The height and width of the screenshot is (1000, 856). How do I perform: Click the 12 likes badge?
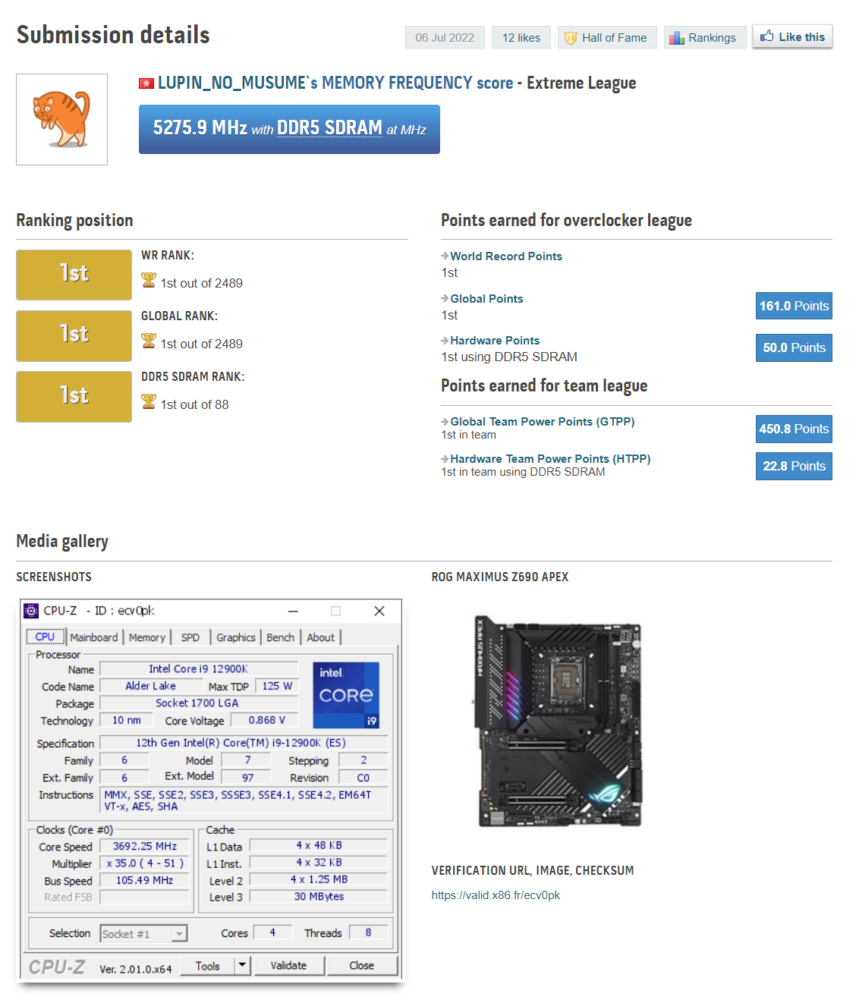coord(520,38)
